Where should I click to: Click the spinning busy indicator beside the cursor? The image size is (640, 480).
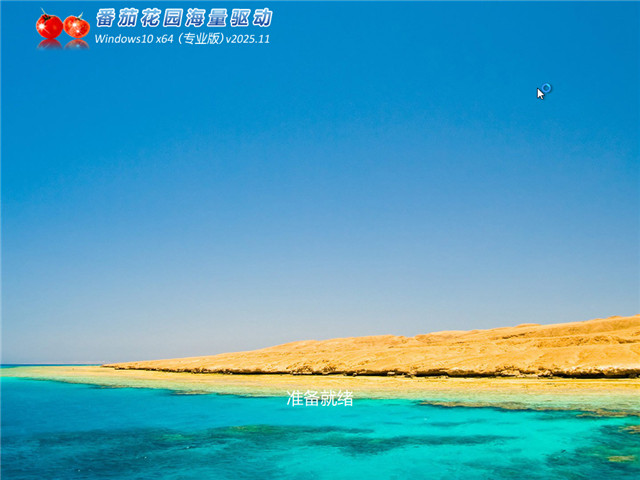click(546, 89)
